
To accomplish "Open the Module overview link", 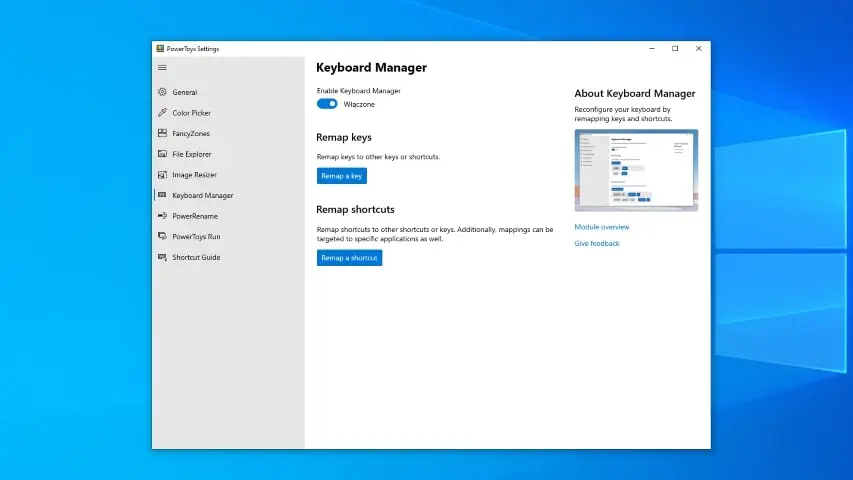I will 602,227.
